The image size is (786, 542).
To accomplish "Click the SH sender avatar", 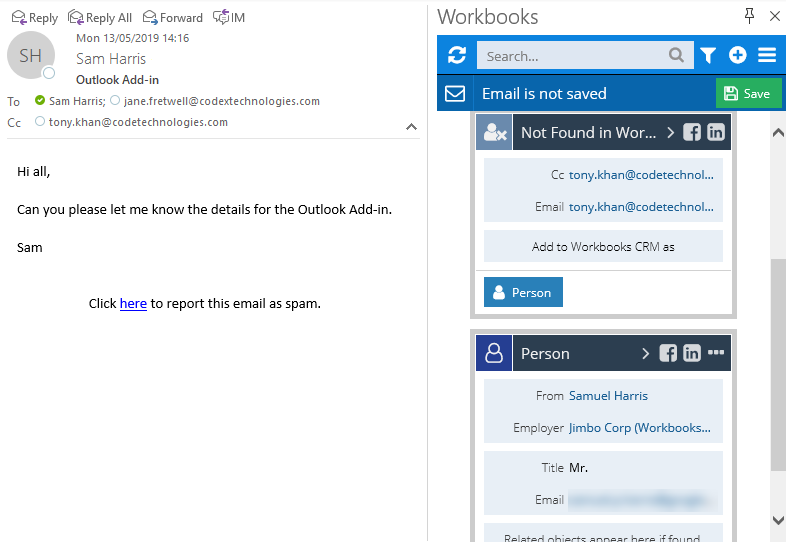I will [31, 55].
